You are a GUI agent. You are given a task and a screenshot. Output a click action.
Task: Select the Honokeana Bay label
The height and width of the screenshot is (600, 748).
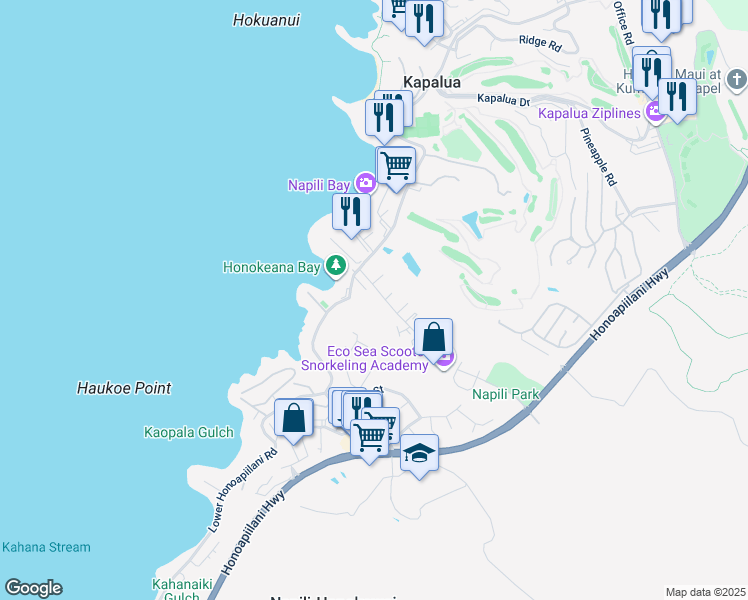(x=271, y=267)
